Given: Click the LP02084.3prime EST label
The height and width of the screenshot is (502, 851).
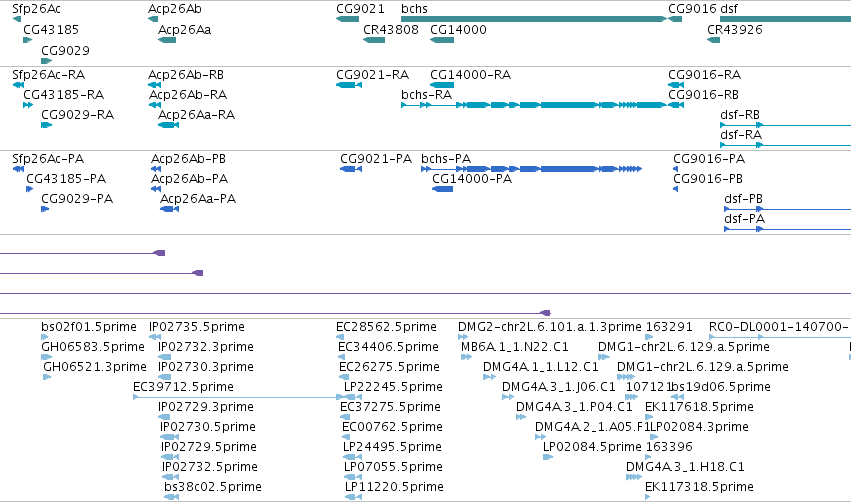Looking at the screenshot, I should tap(700, 427).
